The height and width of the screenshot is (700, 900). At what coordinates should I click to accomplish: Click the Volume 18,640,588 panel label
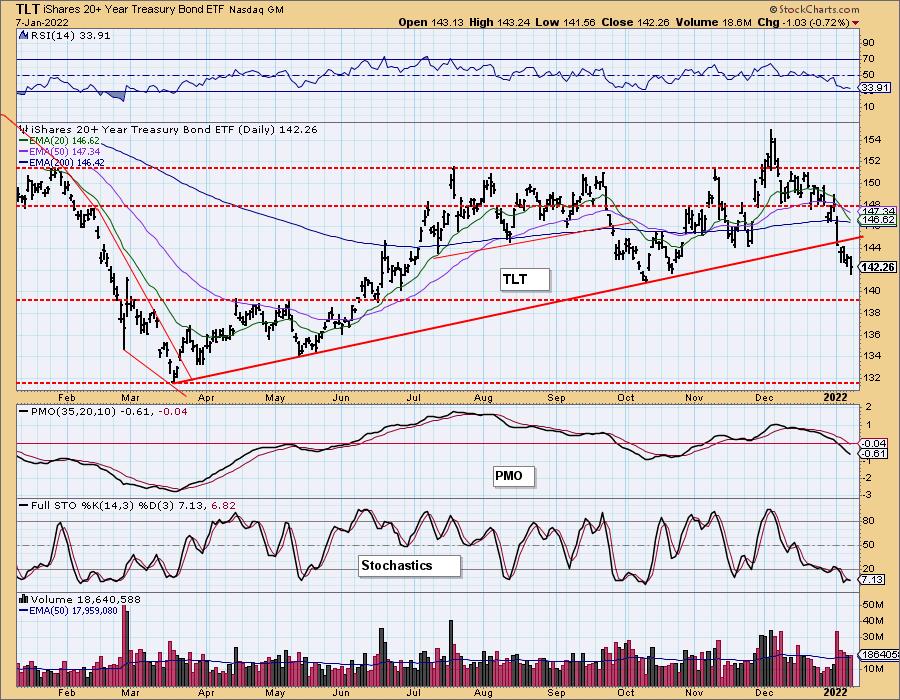coord(86,600)
